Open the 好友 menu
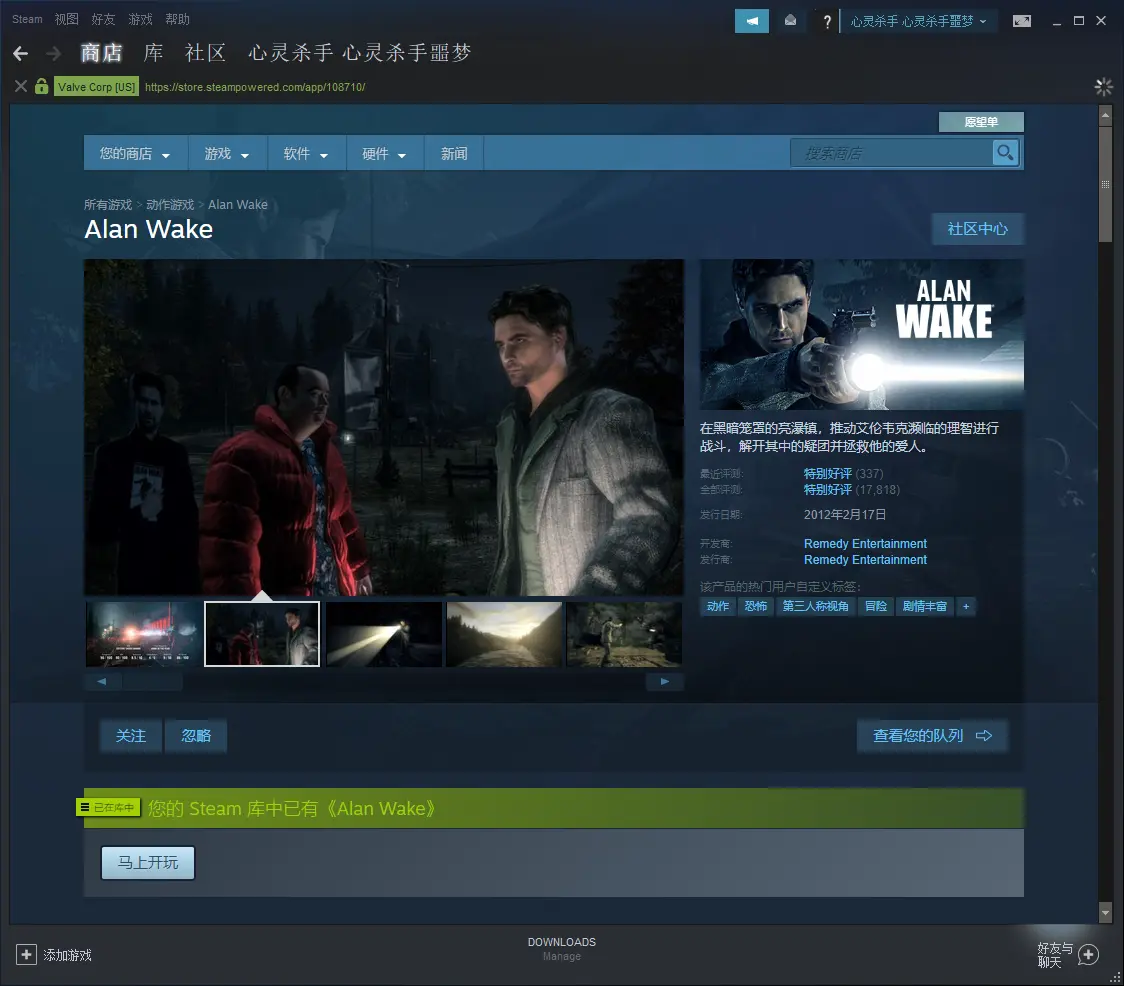1124x986 pixels. [x=103, y=19]
